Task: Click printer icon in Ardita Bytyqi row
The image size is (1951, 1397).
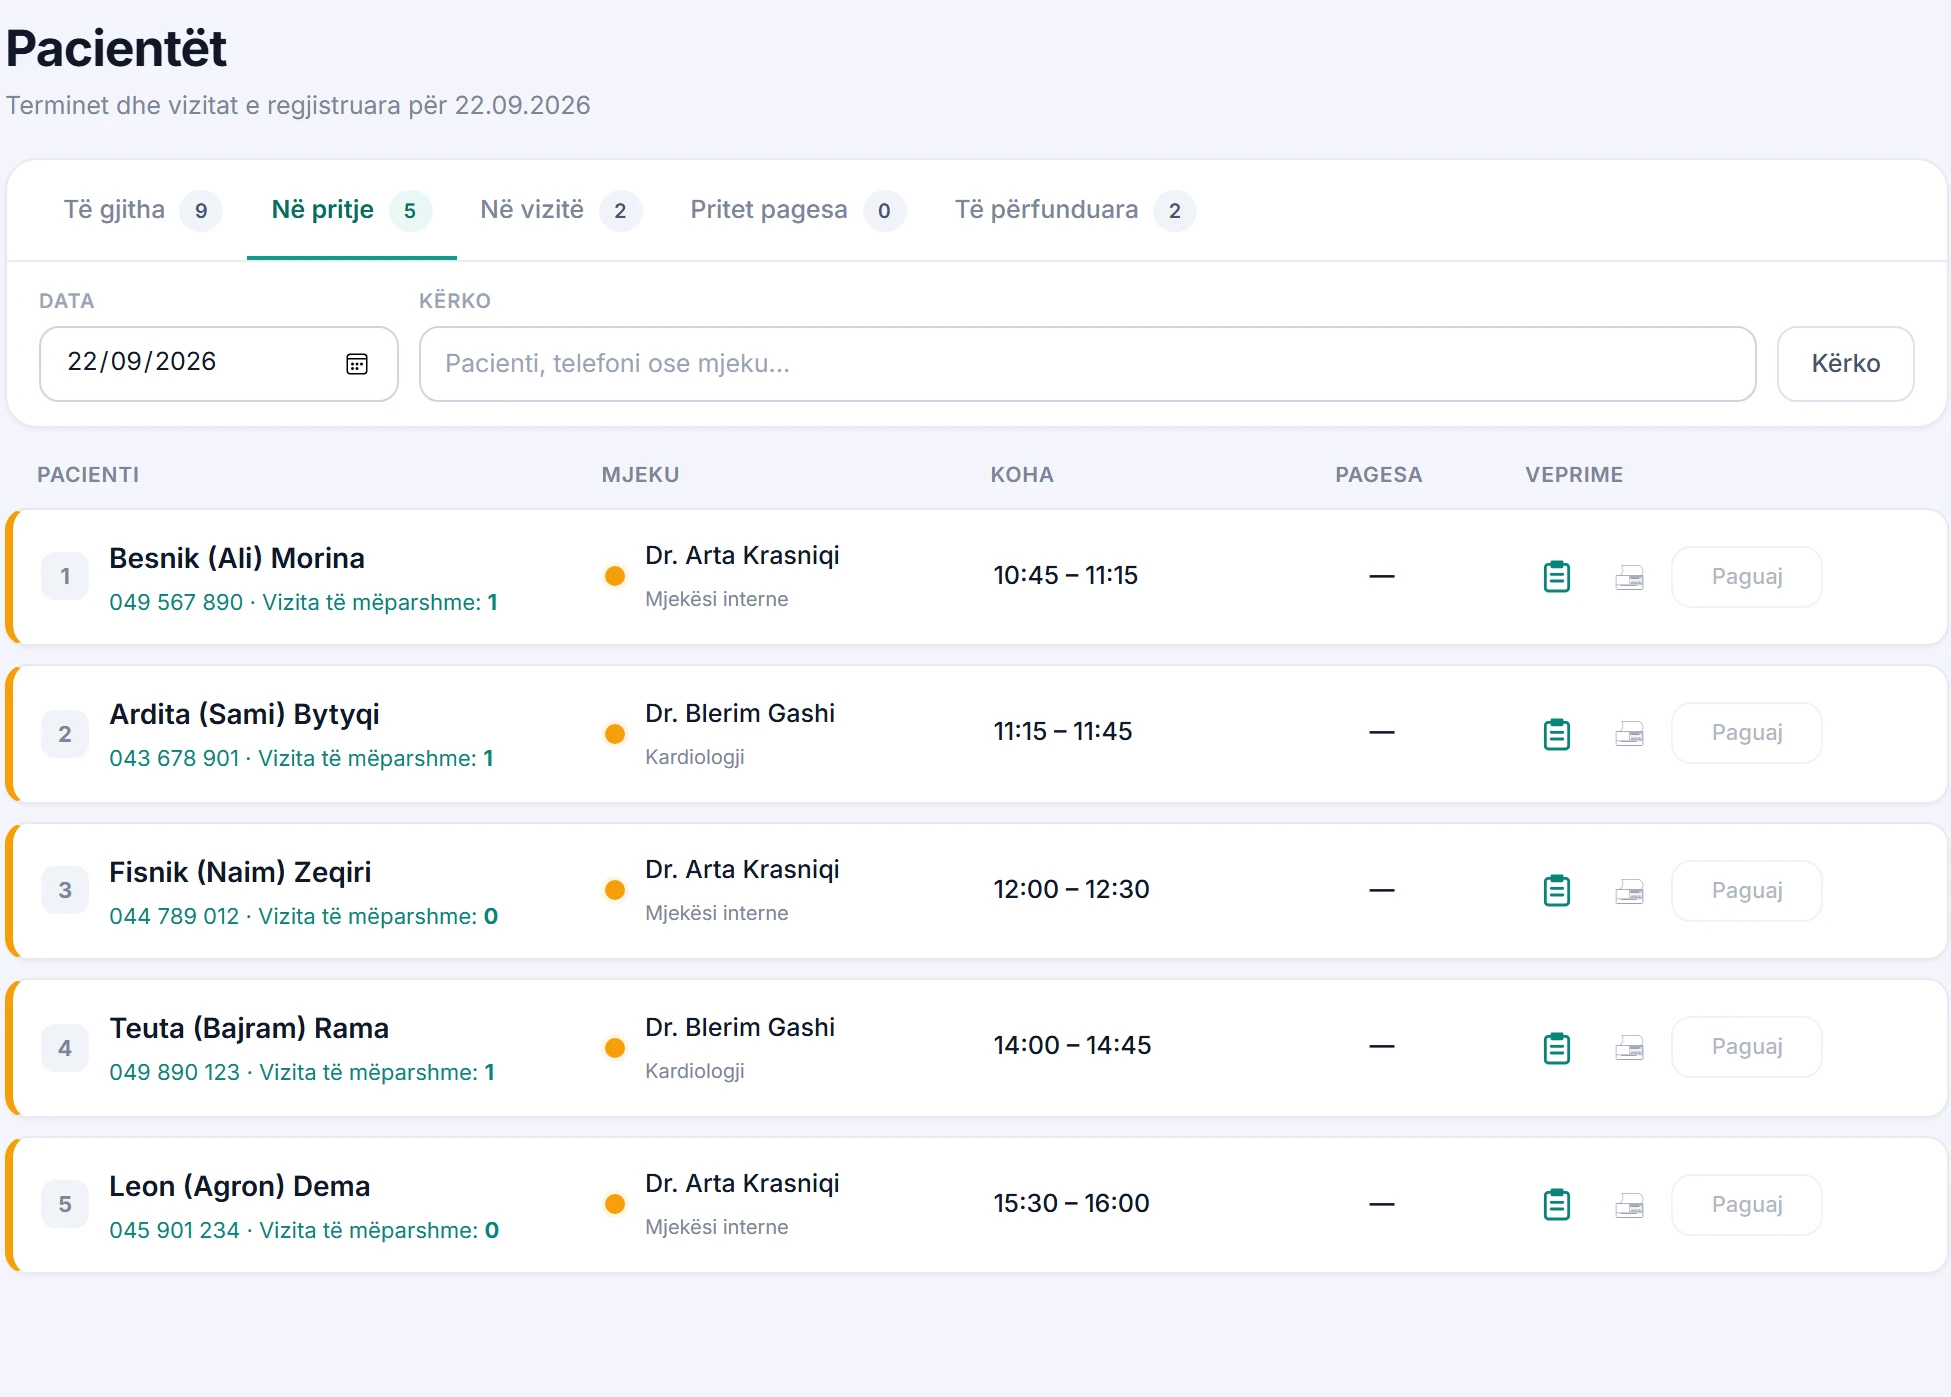Action: click(x=1630, y=734)
